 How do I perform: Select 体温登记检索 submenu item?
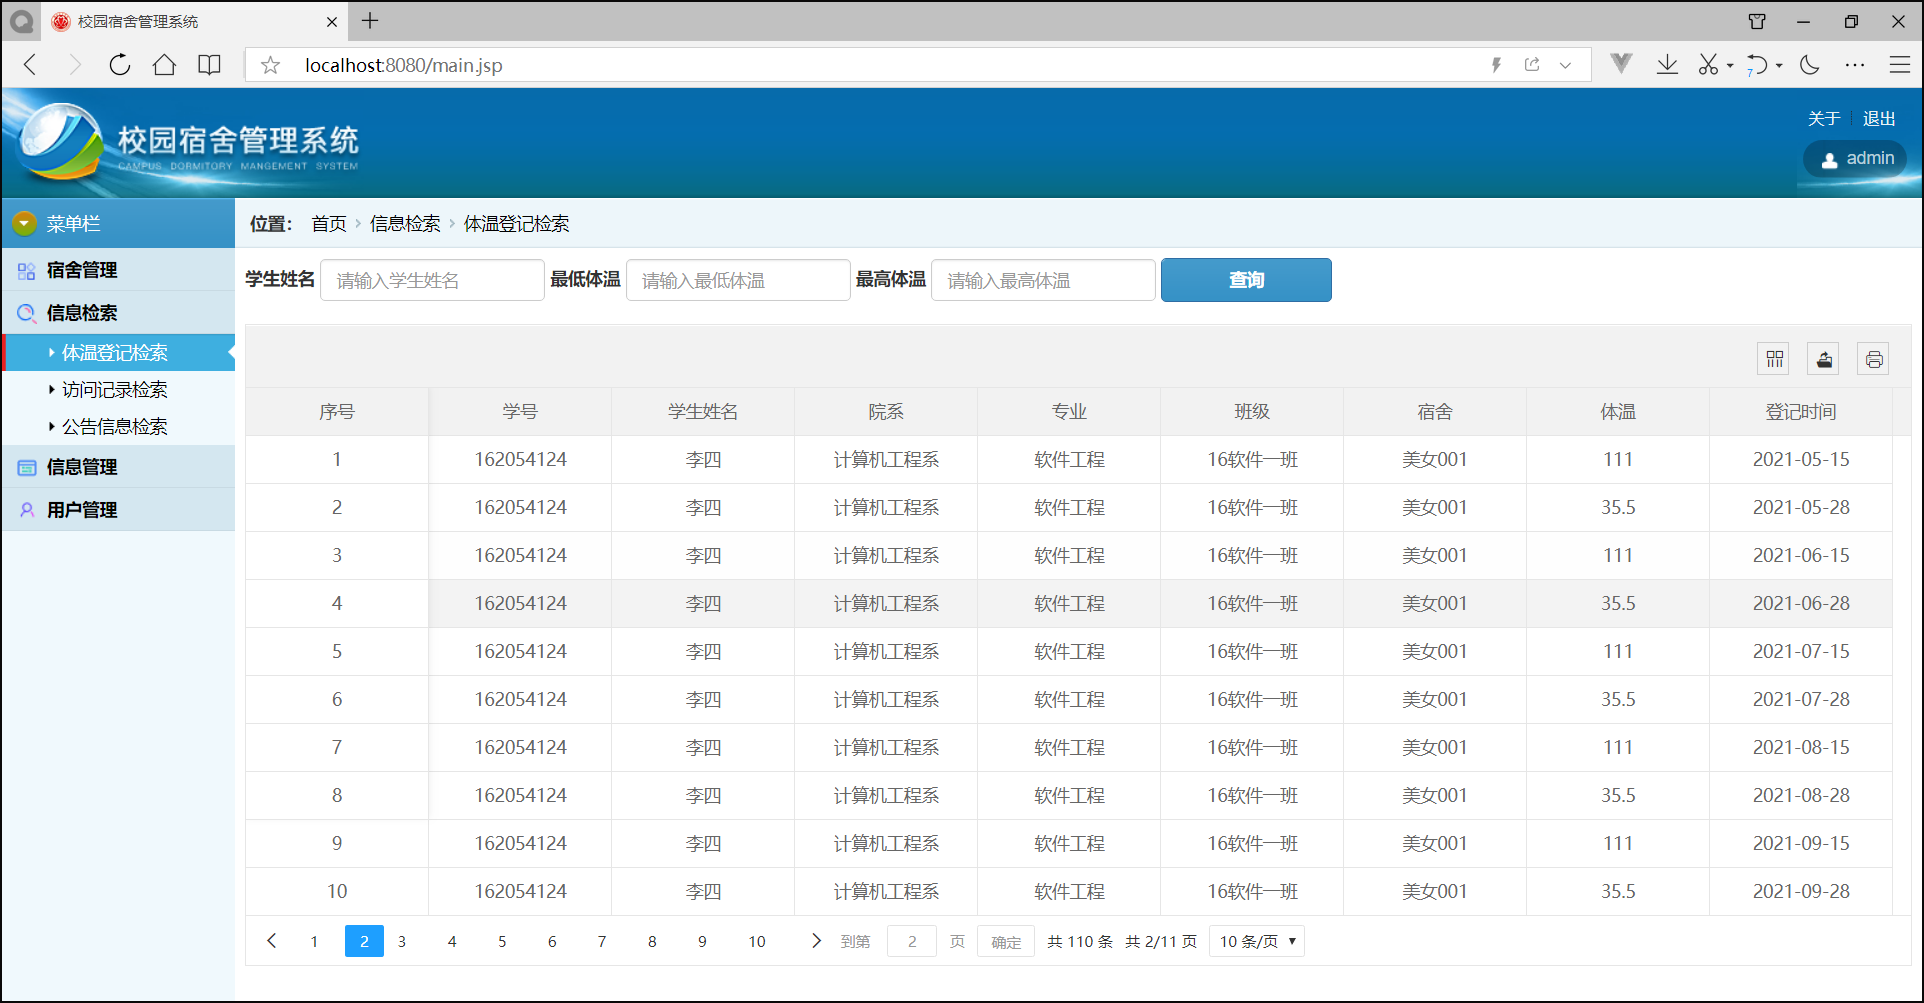click(x=118, y=353)
